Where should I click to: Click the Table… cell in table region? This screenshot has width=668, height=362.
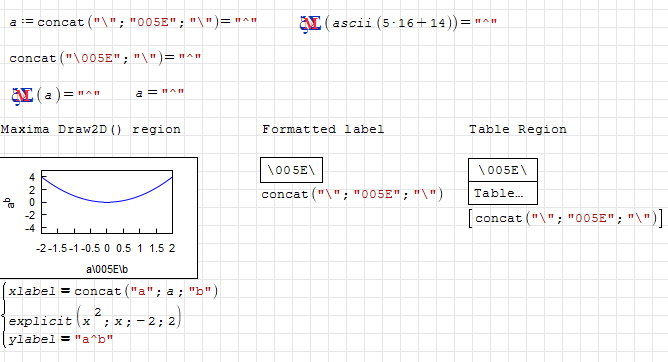coord(503,193)
